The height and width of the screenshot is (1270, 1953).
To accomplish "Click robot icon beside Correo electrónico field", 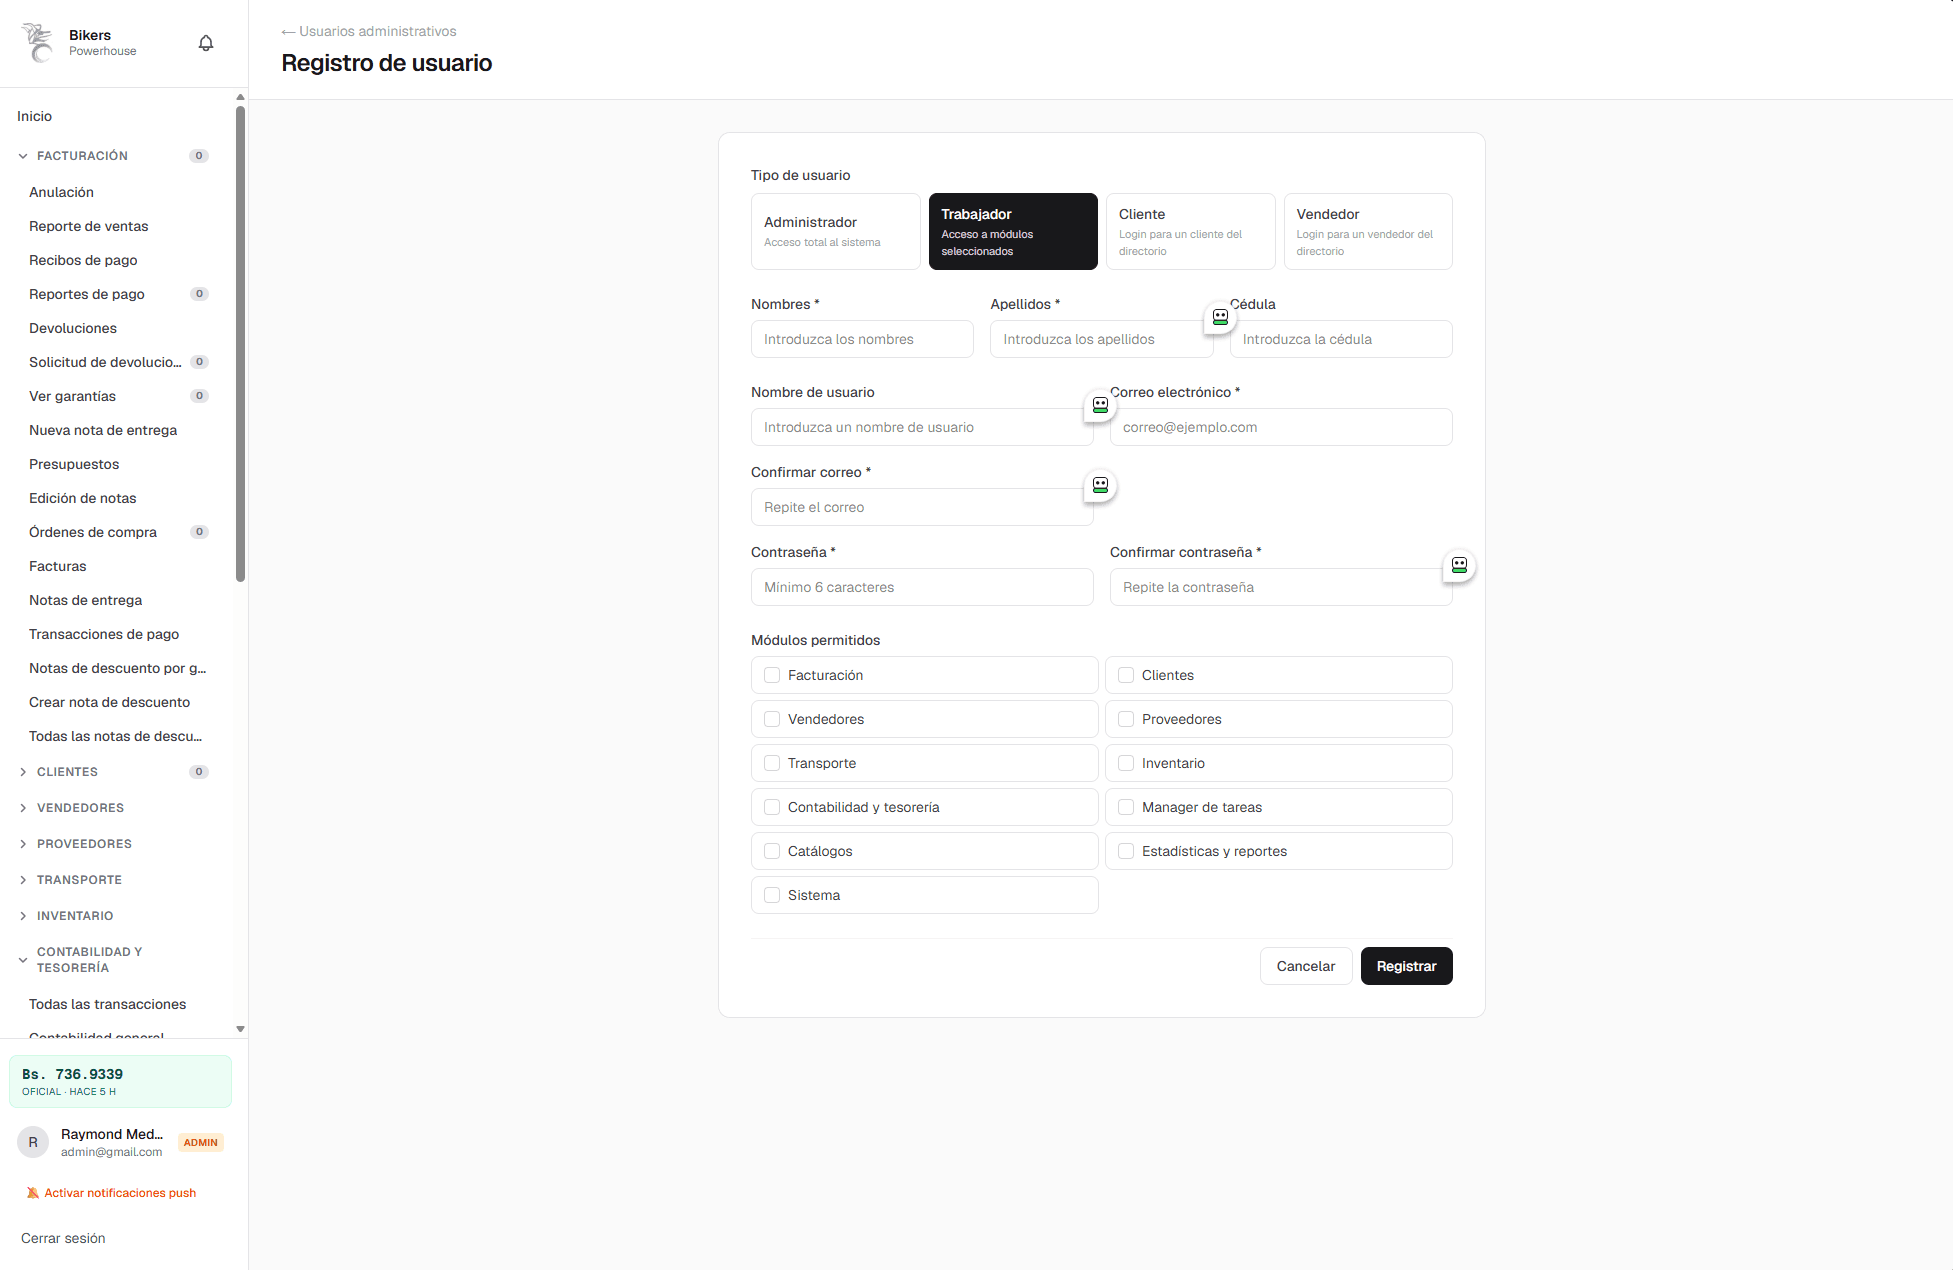I will 1100,405.
